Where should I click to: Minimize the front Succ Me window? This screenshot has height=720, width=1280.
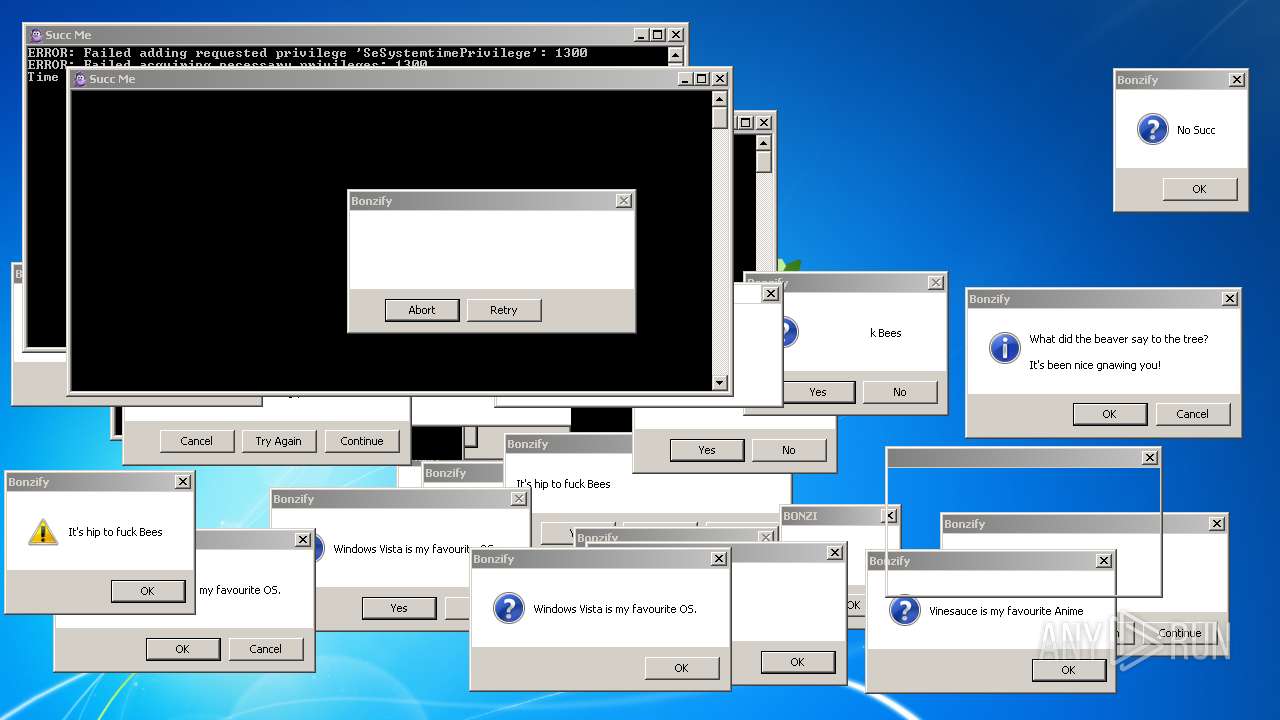685,79
